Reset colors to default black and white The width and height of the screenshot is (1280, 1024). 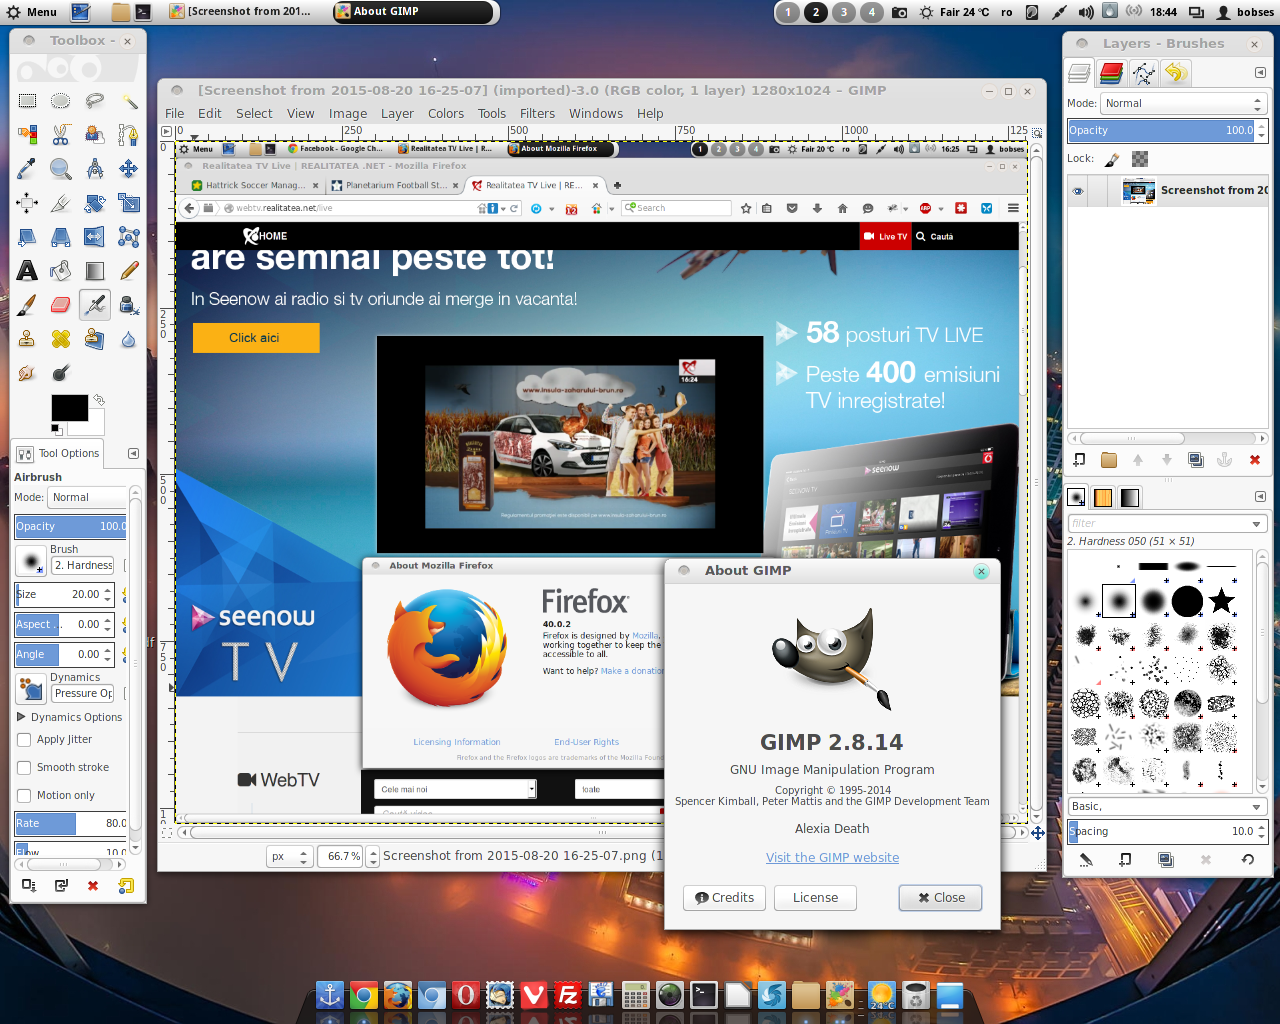[56, 430]
